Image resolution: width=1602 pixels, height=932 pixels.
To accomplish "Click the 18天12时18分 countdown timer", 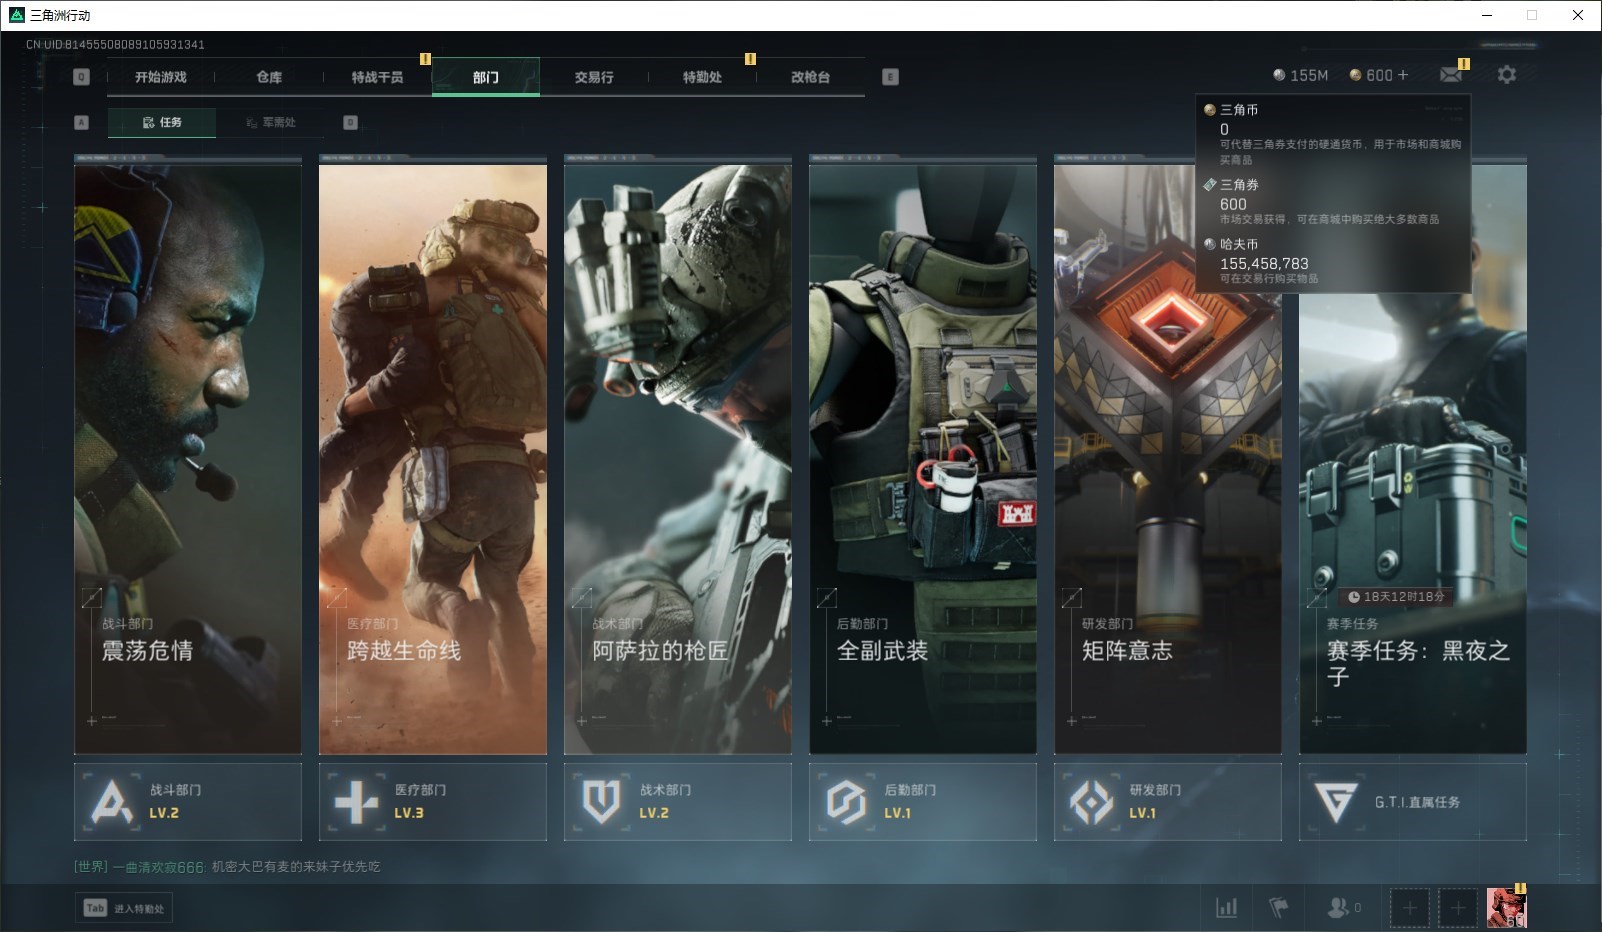I will point(1396,597).
